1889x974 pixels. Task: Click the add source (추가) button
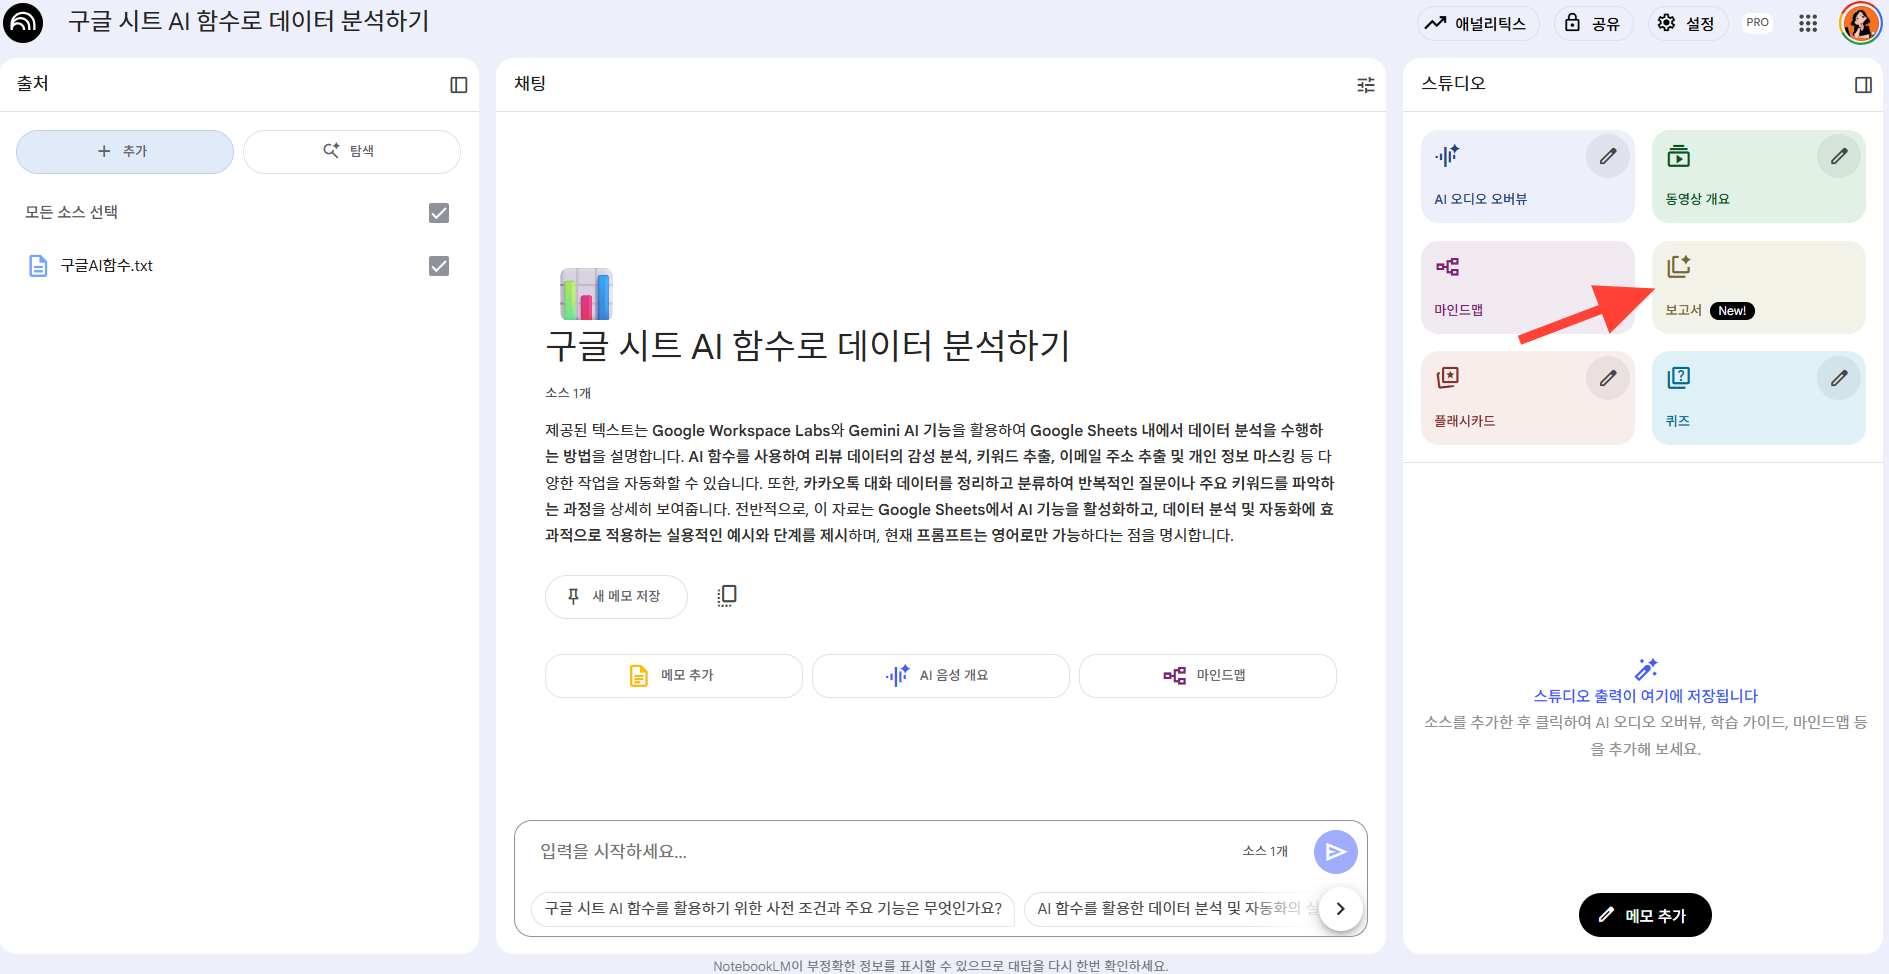[x=125, y=151]
